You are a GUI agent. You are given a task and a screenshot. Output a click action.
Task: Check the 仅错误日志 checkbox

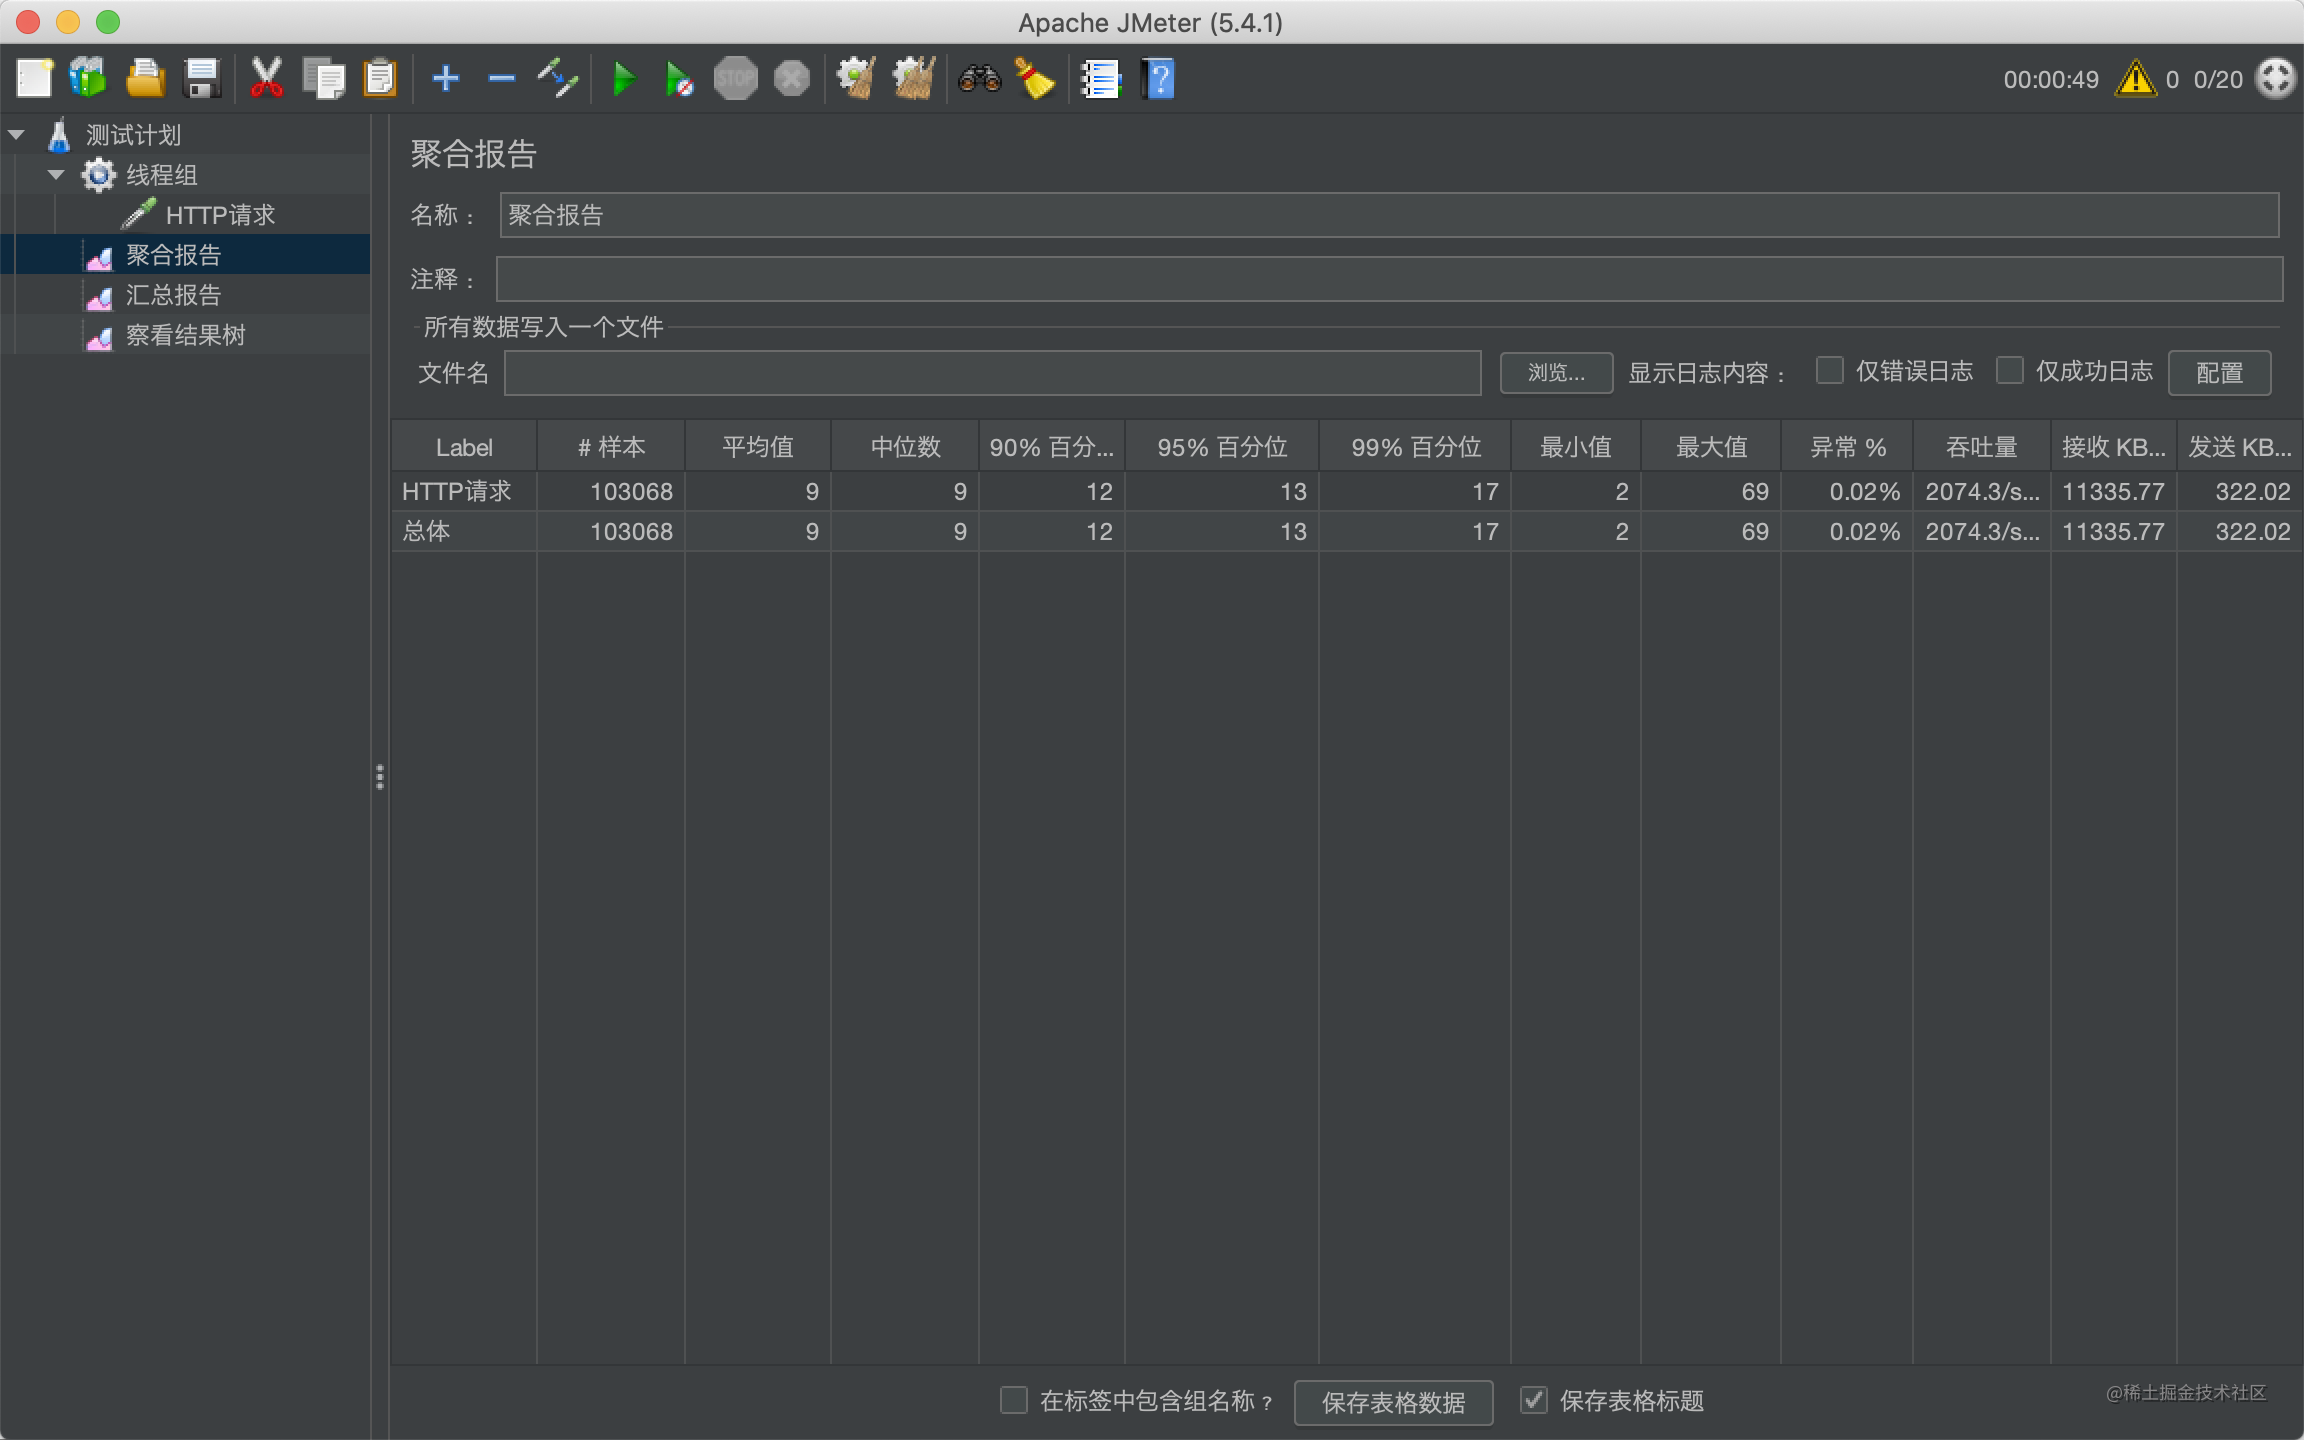(x=1830, y=371)
